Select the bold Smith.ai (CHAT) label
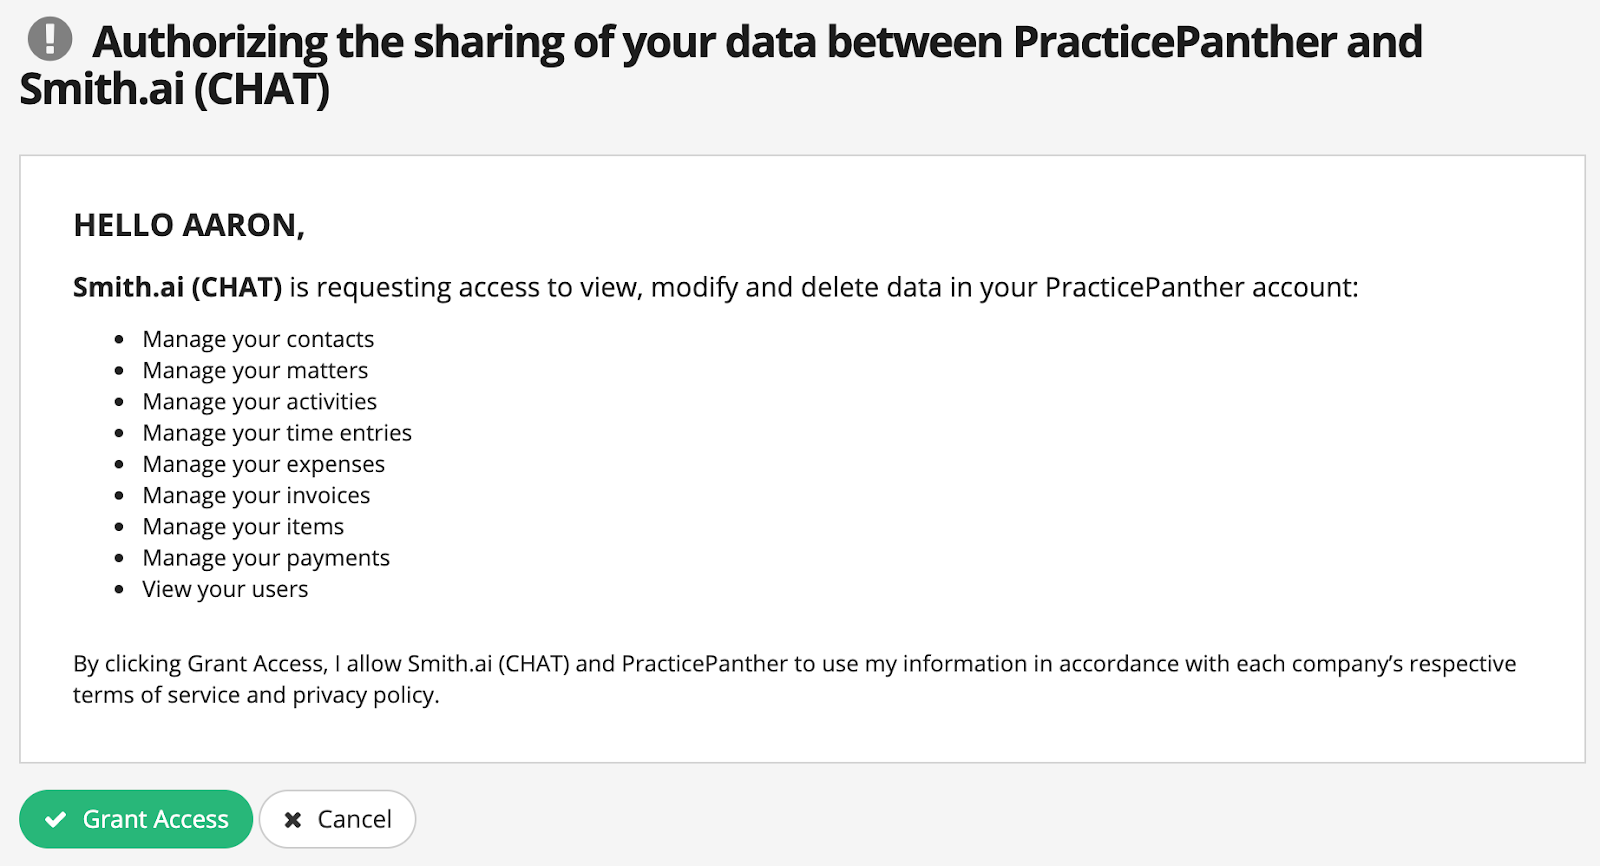Screen dimensions: 1600x866 176,287
